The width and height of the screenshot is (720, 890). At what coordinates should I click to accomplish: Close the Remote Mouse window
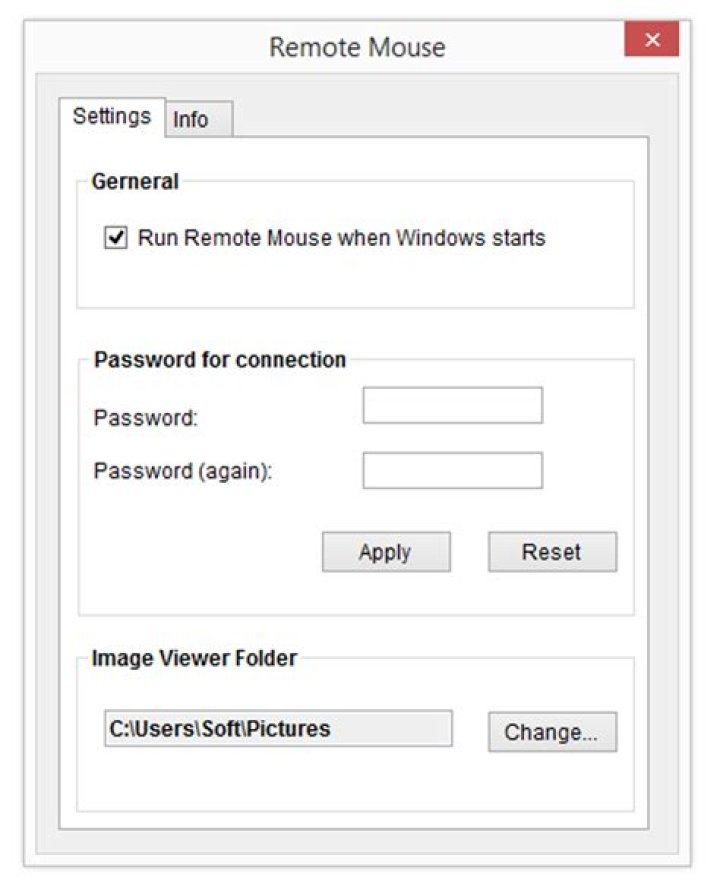coord(652,40)
